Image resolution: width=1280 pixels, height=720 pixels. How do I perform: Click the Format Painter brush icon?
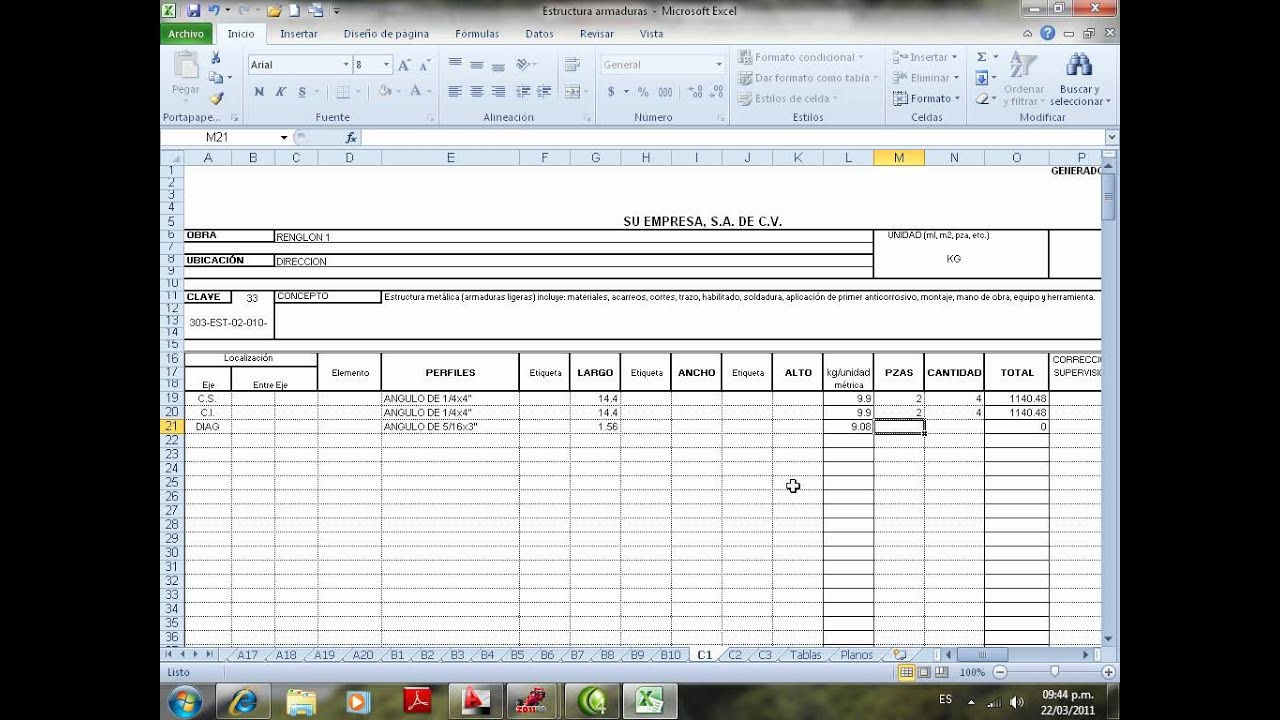coord(215,98)
